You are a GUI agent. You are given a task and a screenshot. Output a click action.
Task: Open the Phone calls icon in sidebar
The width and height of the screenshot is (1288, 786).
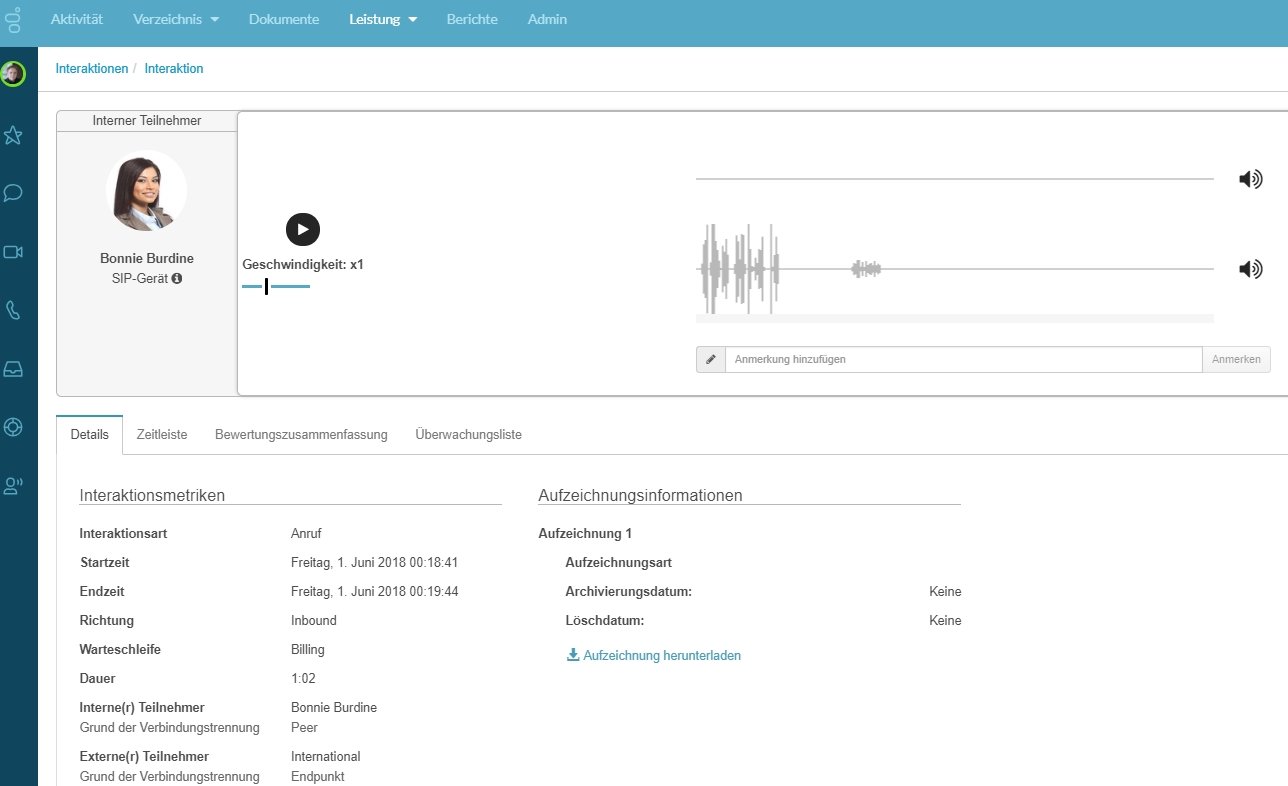tap(13, 310)
